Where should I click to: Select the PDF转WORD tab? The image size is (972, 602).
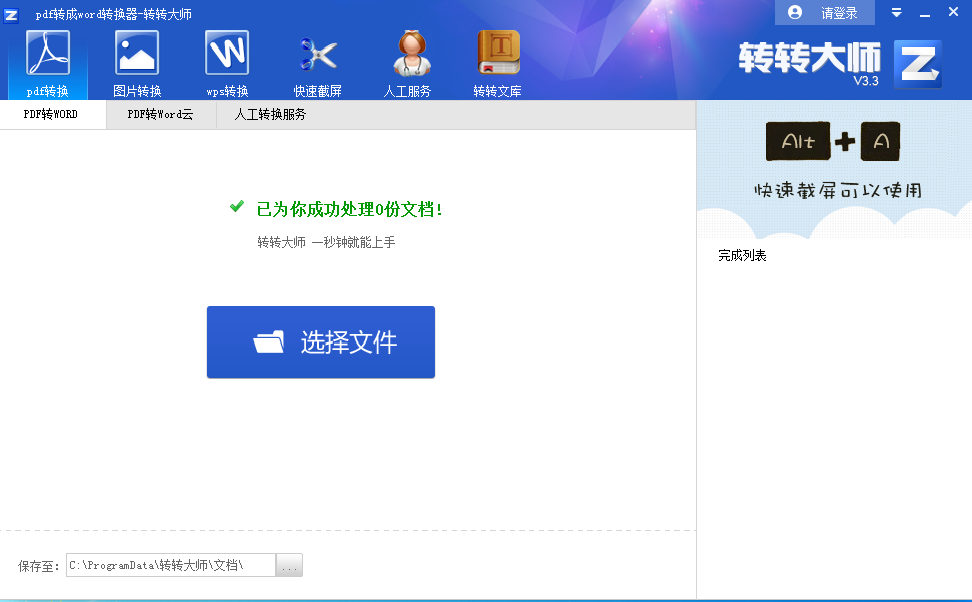52,115
